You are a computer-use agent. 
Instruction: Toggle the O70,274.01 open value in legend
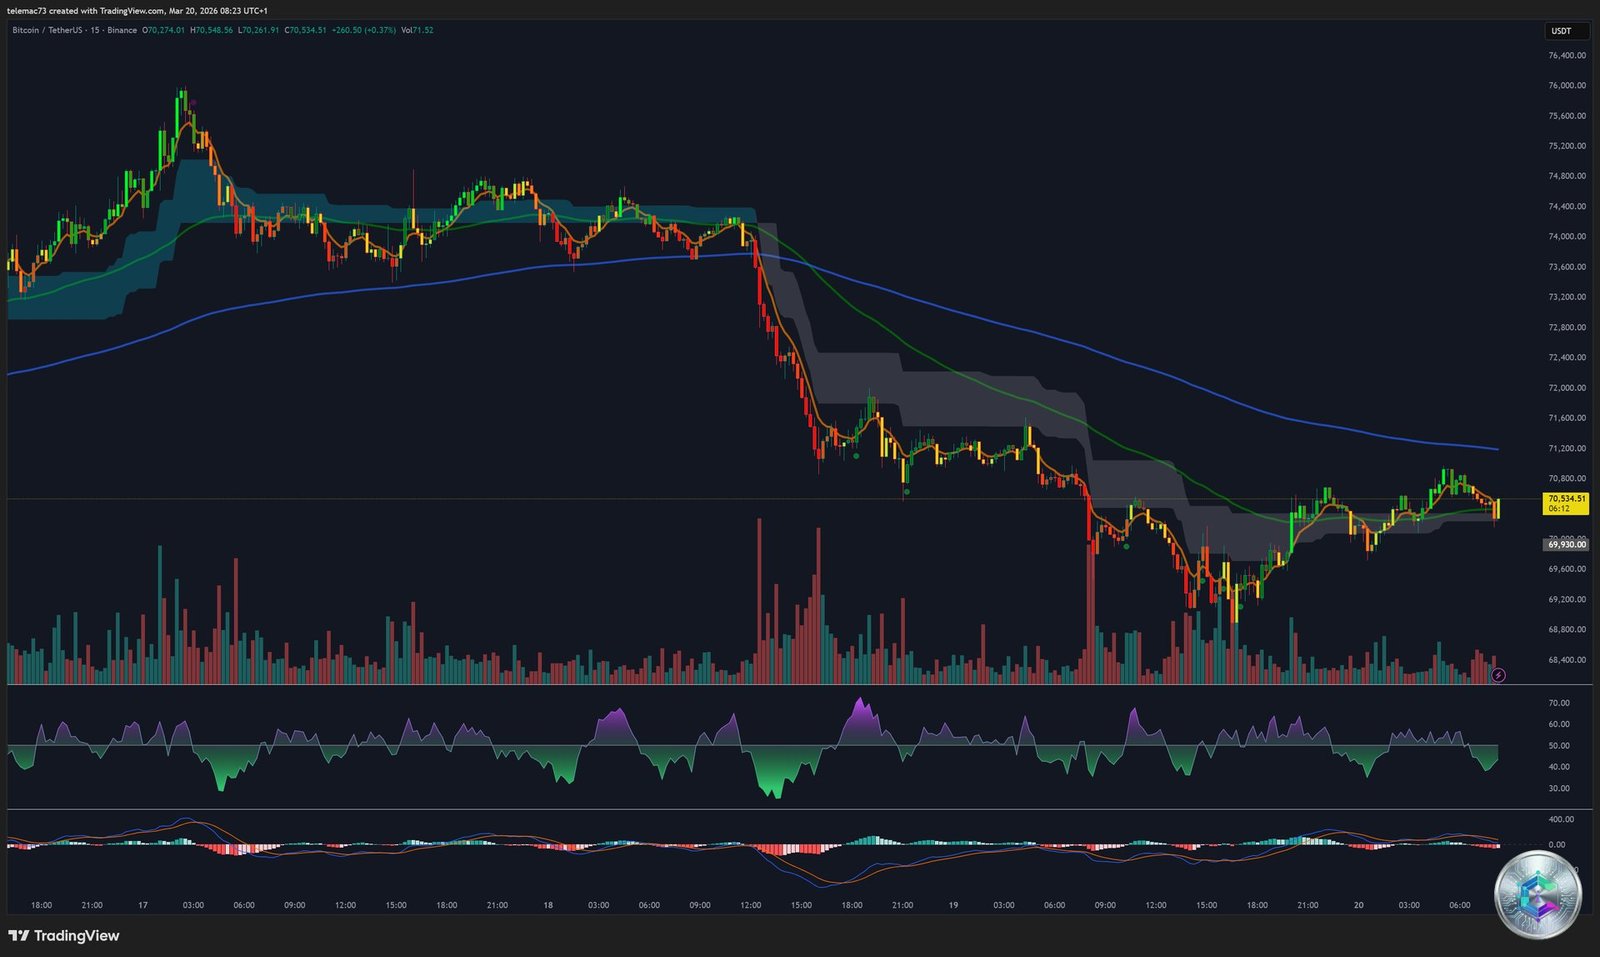click(x=163, y=31)
